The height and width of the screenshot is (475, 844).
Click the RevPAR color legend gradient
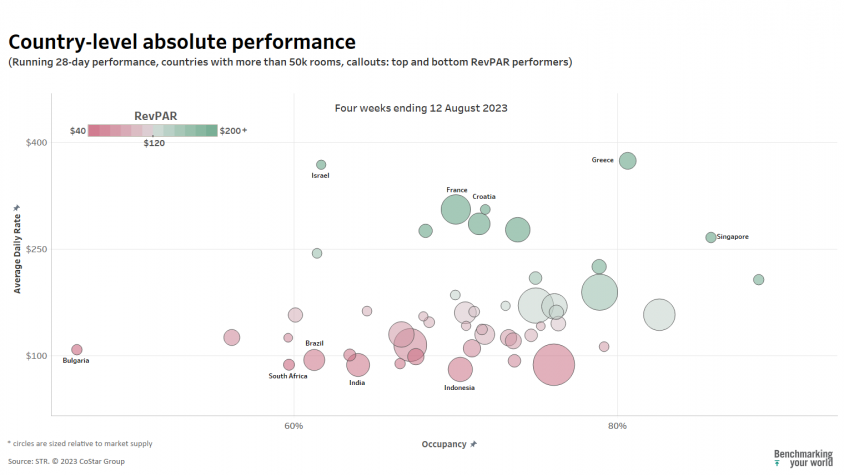coord(153,130)
